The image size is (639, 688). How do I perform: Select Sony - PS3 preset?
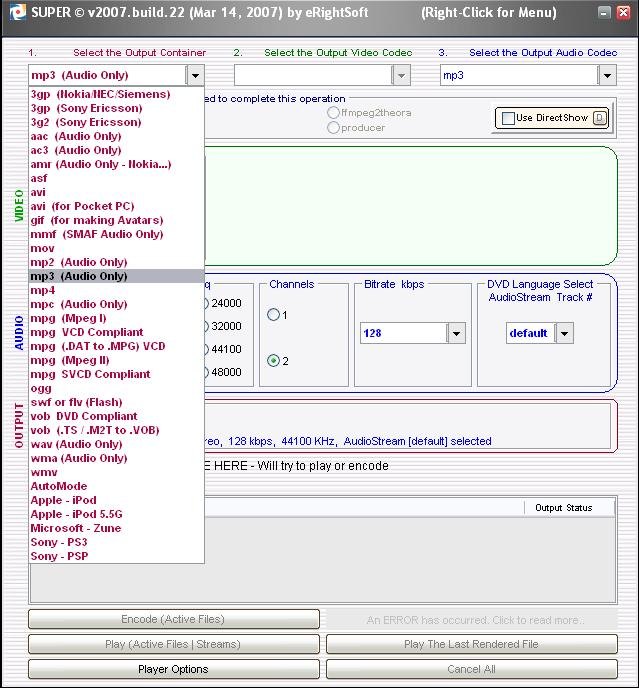116,542
